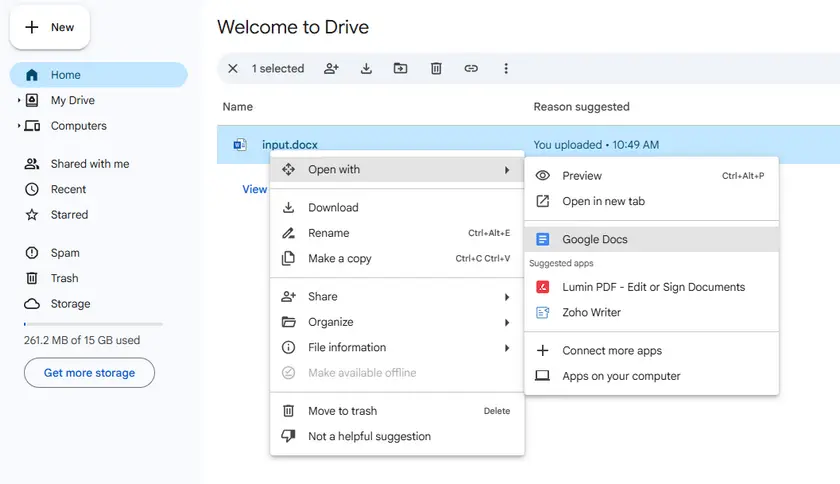
Task: Open the Recent files list
Action: 68,189
